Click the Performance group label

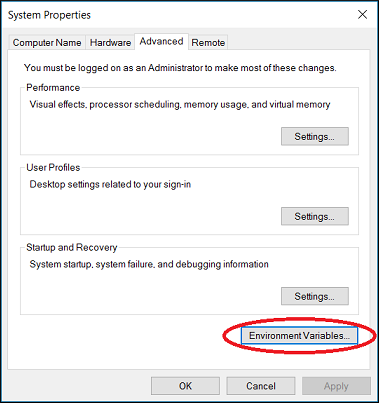53,88
